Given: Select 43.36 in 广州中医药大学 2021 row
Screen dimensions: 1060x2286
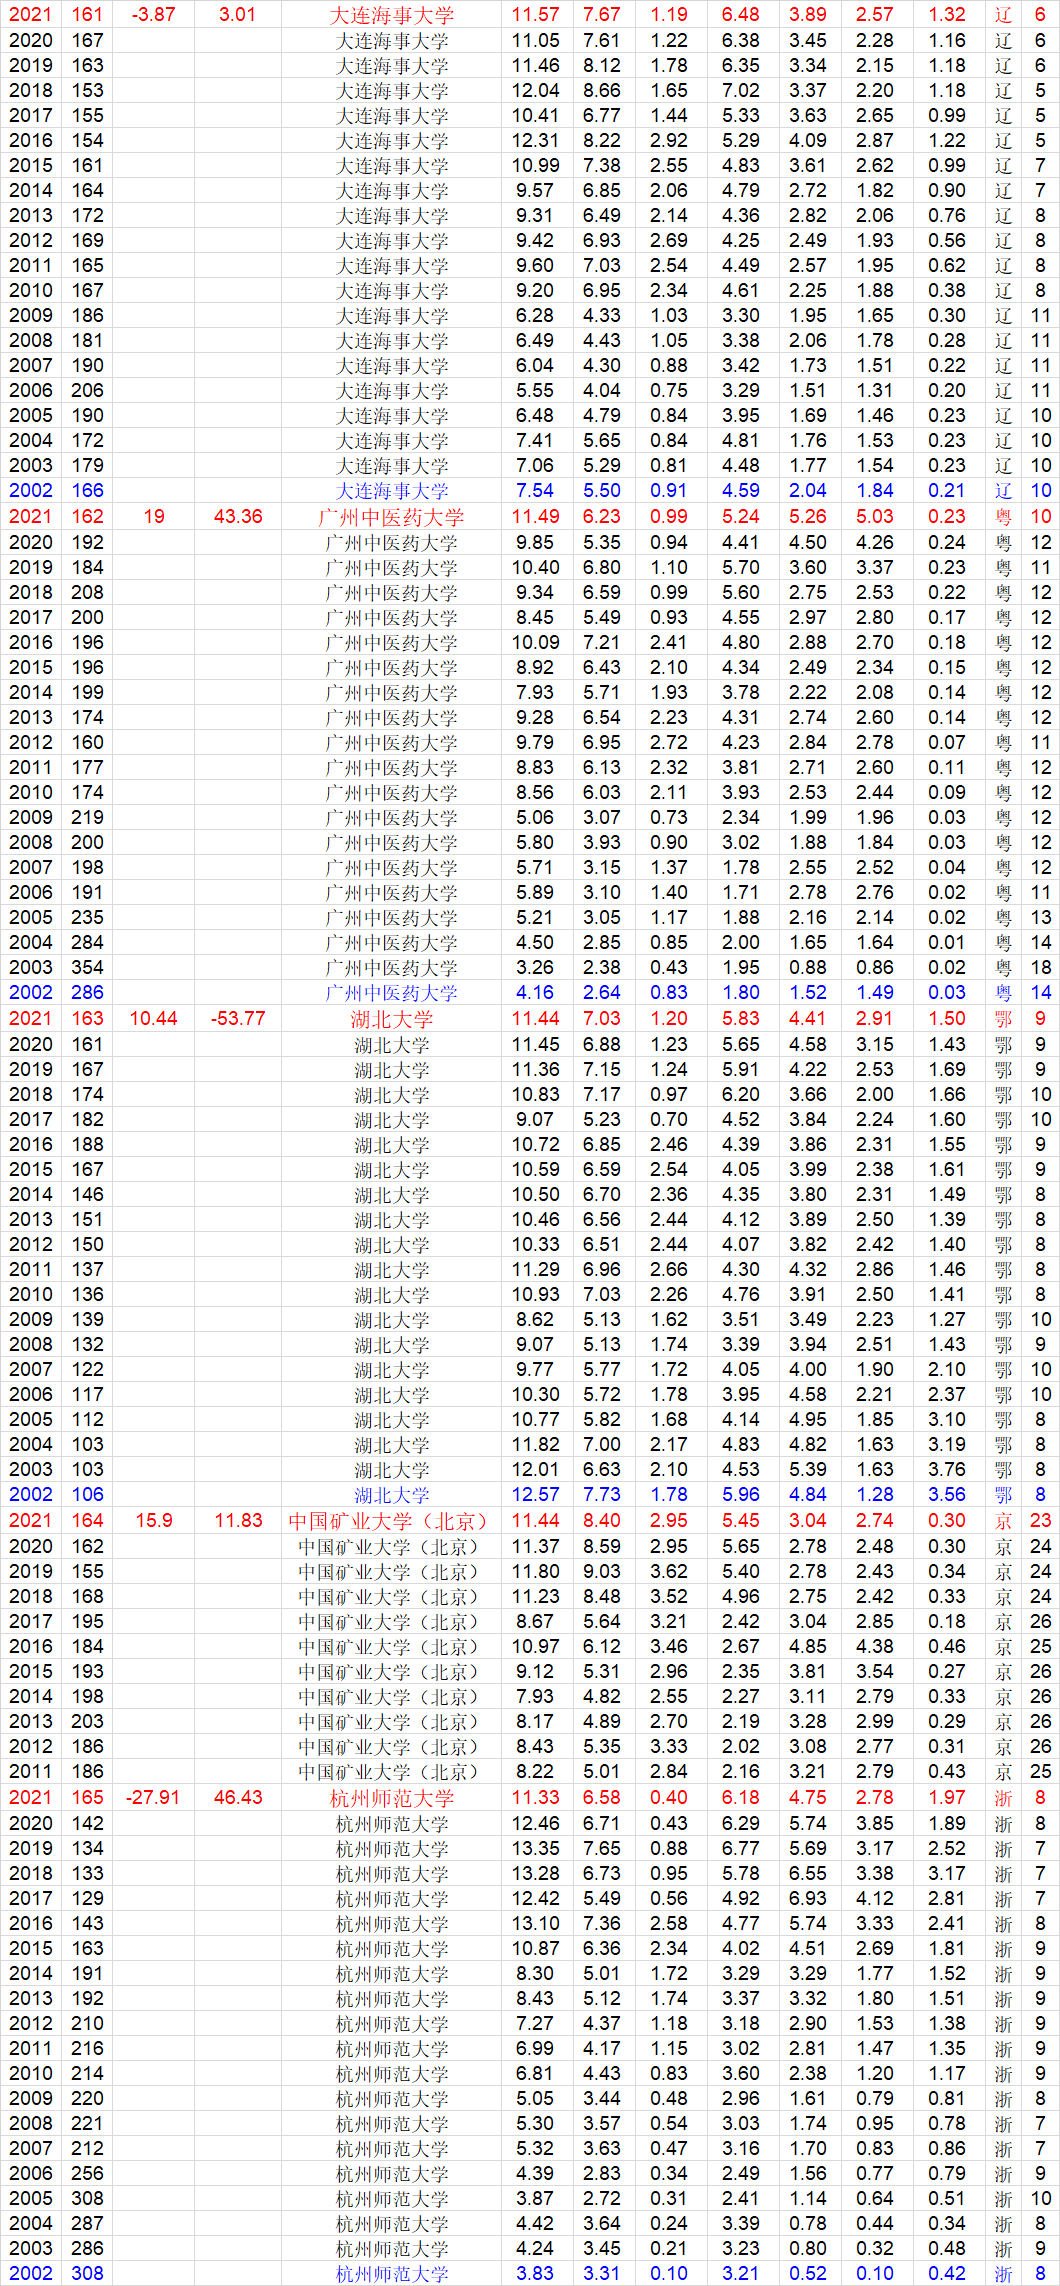Looking at the screenshot, I should pos(238,517).
